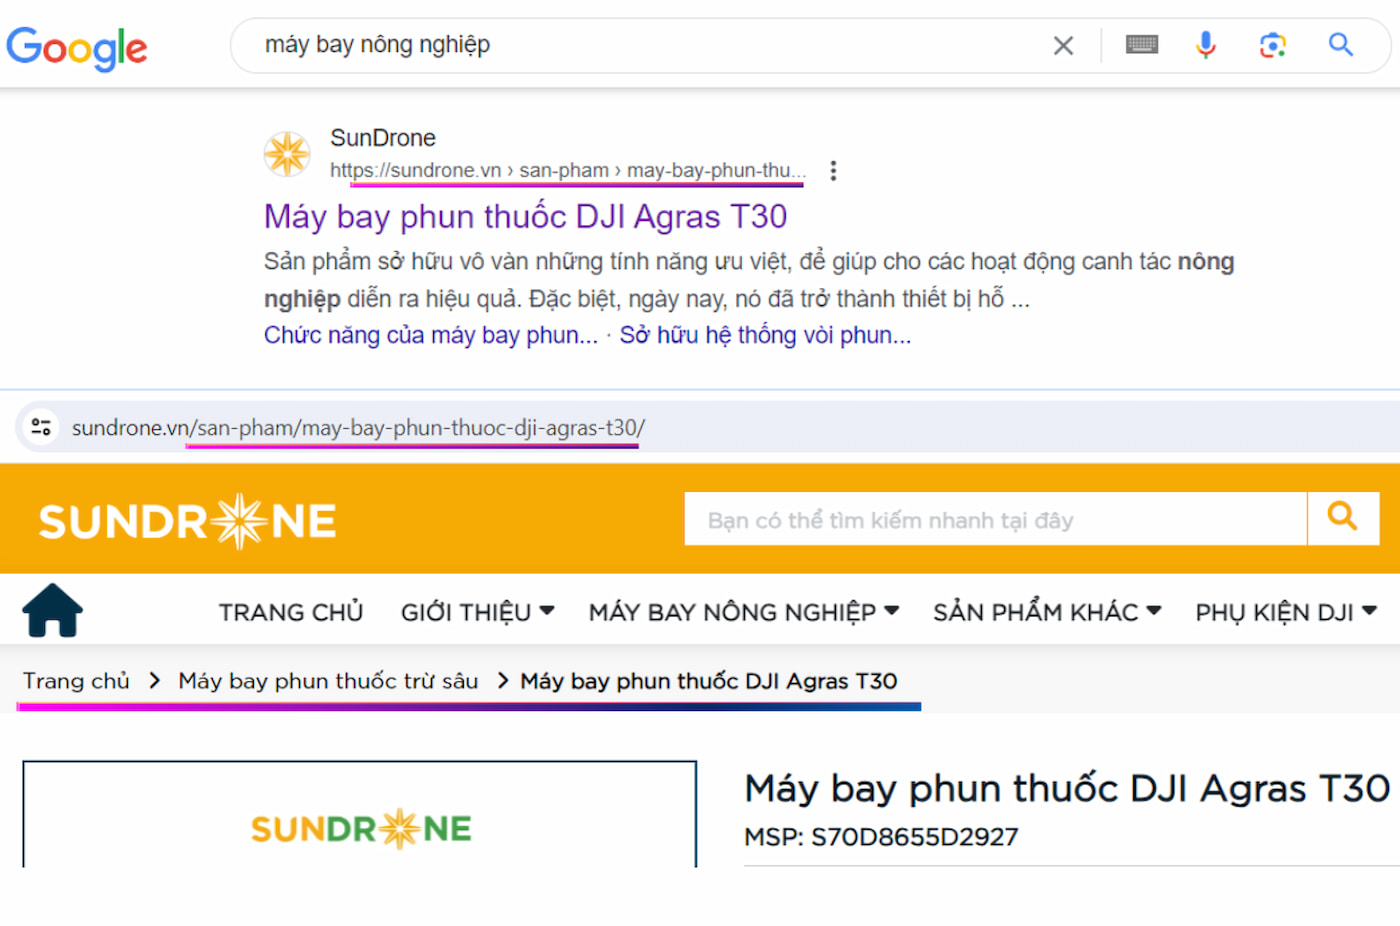
Task: Start voice search with microphone icon
Action: tap(1205, 45)
